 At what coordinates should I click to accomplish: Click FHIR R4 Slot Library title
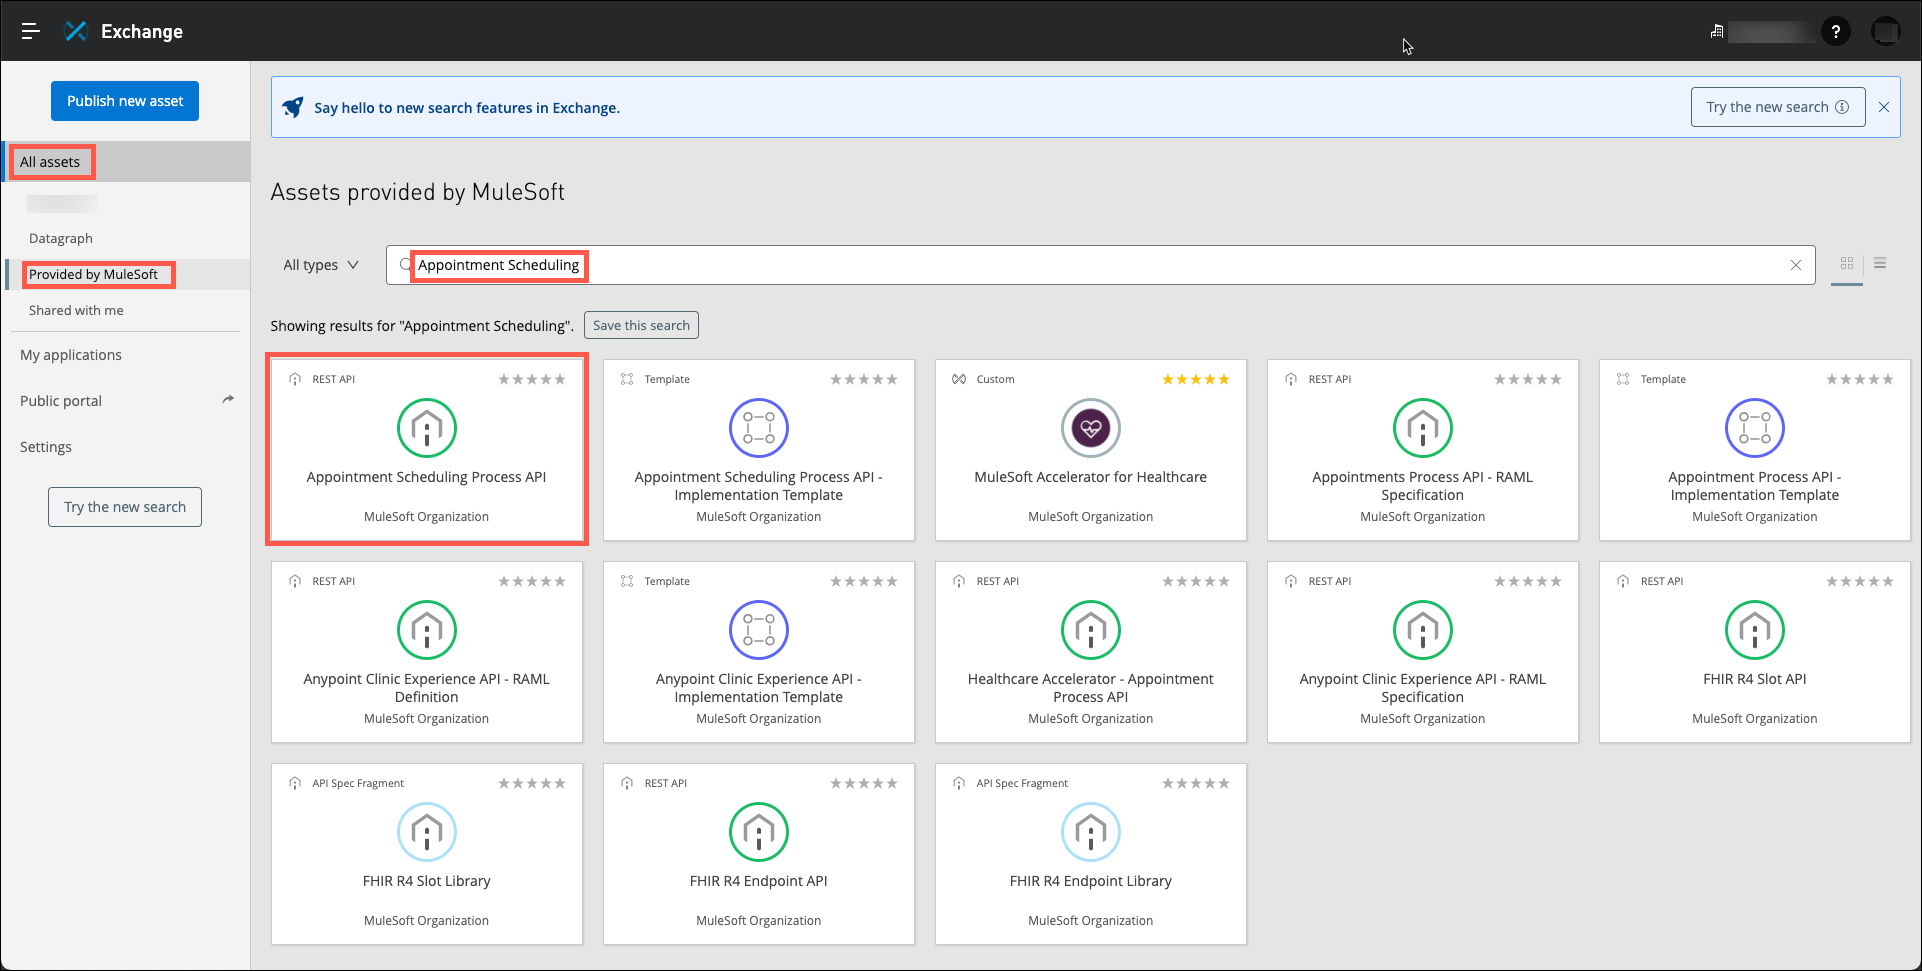(427, 881)
